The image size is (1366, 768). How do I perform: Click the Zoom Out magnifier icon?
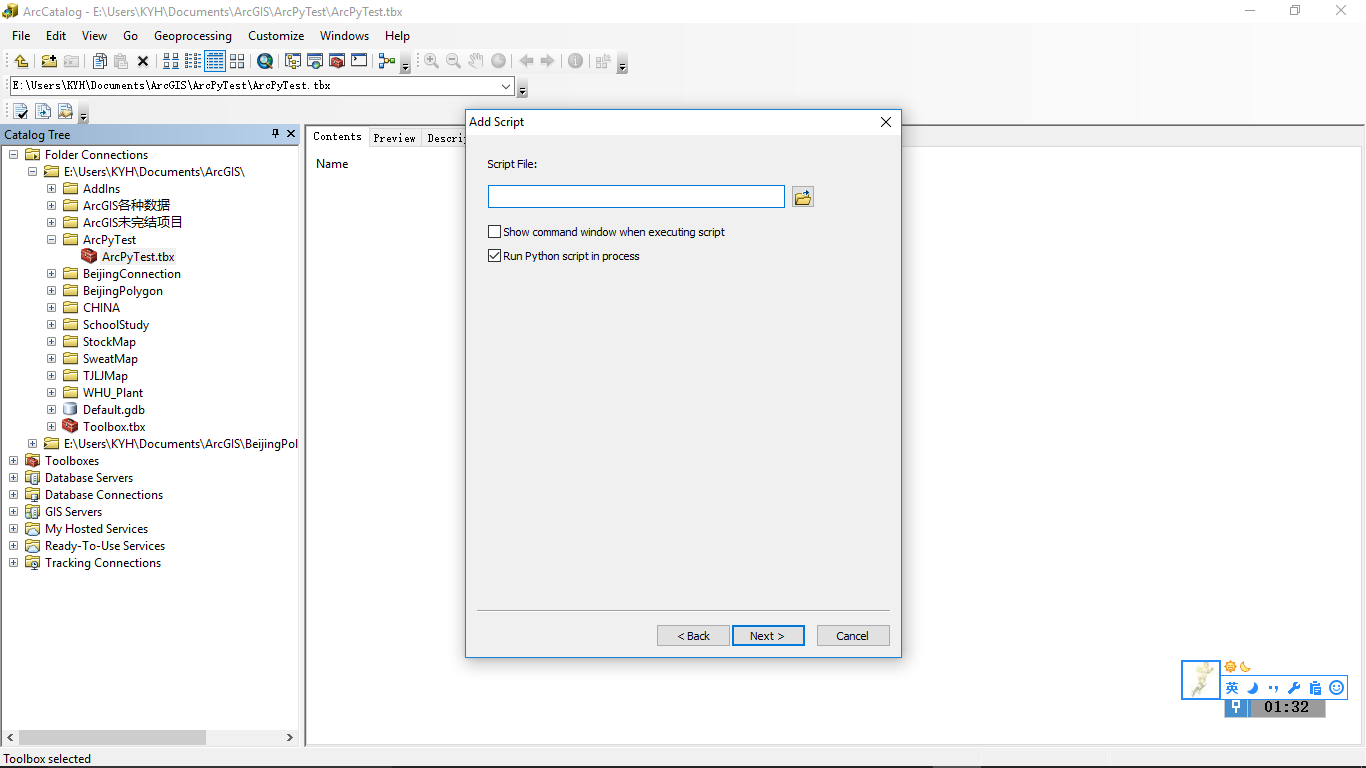click(x=453, y=61)
